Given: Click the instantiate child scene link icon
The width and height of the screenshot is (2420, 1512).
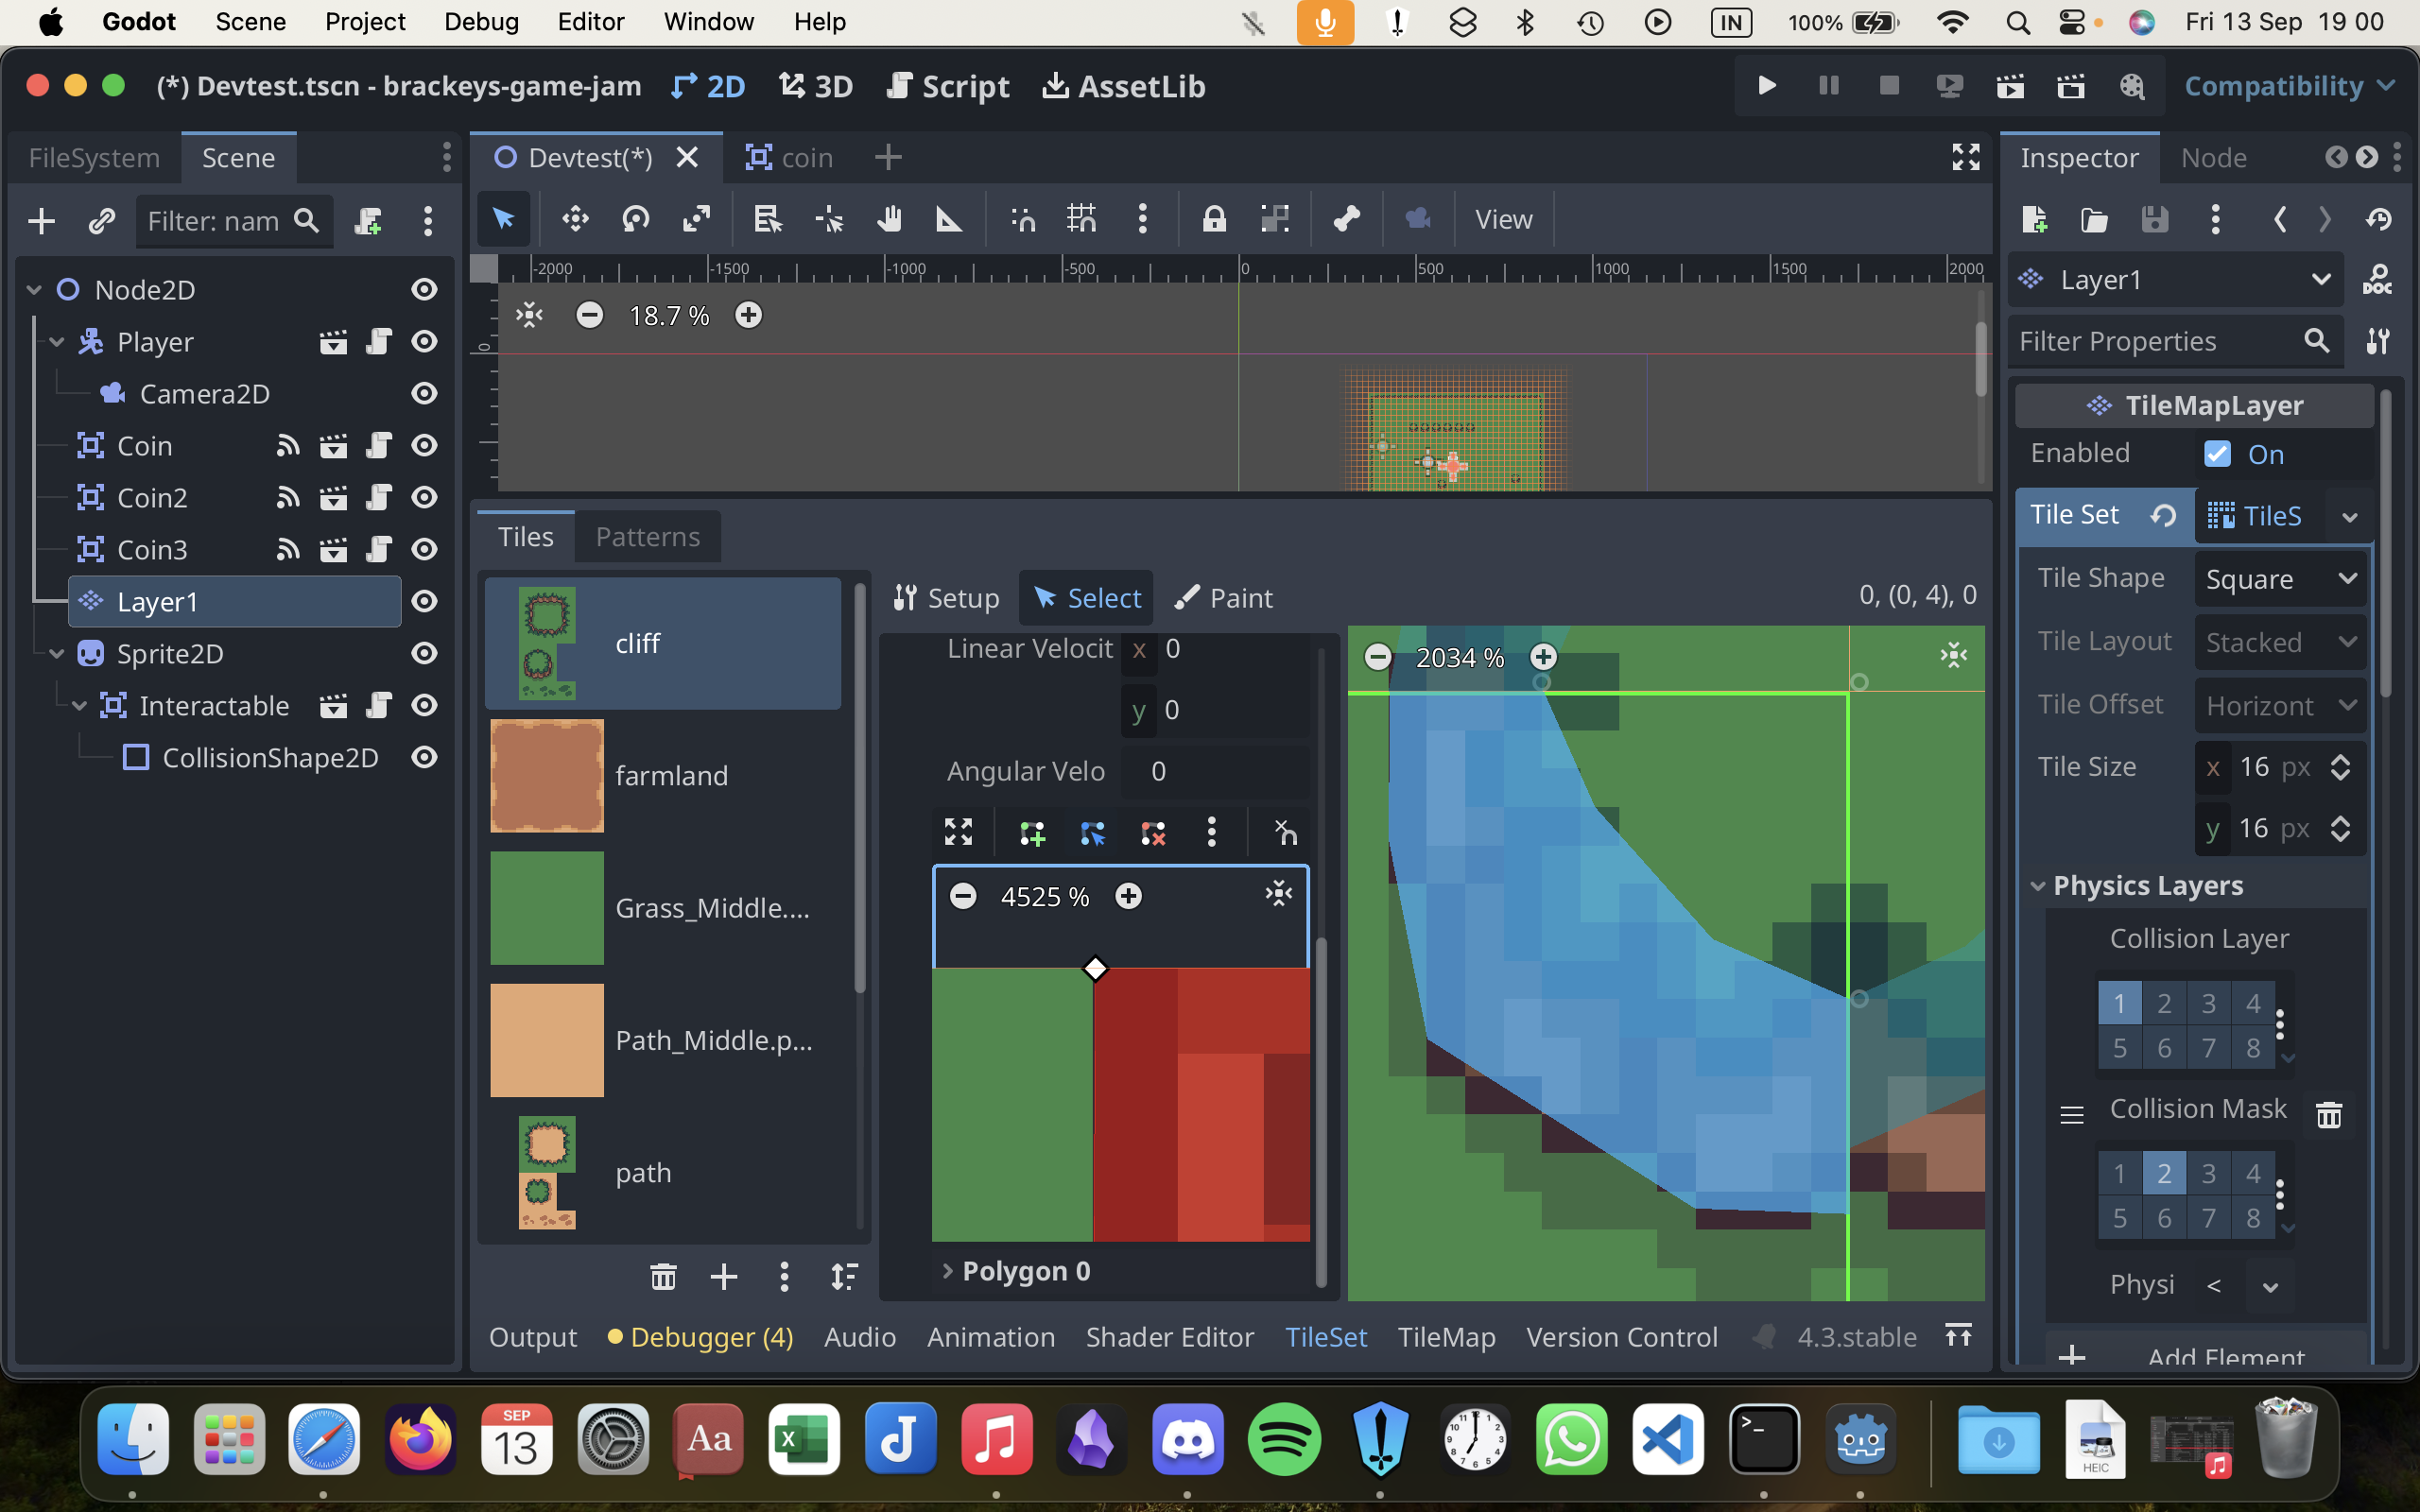Looking at the screenshot, I should point(101,221).
